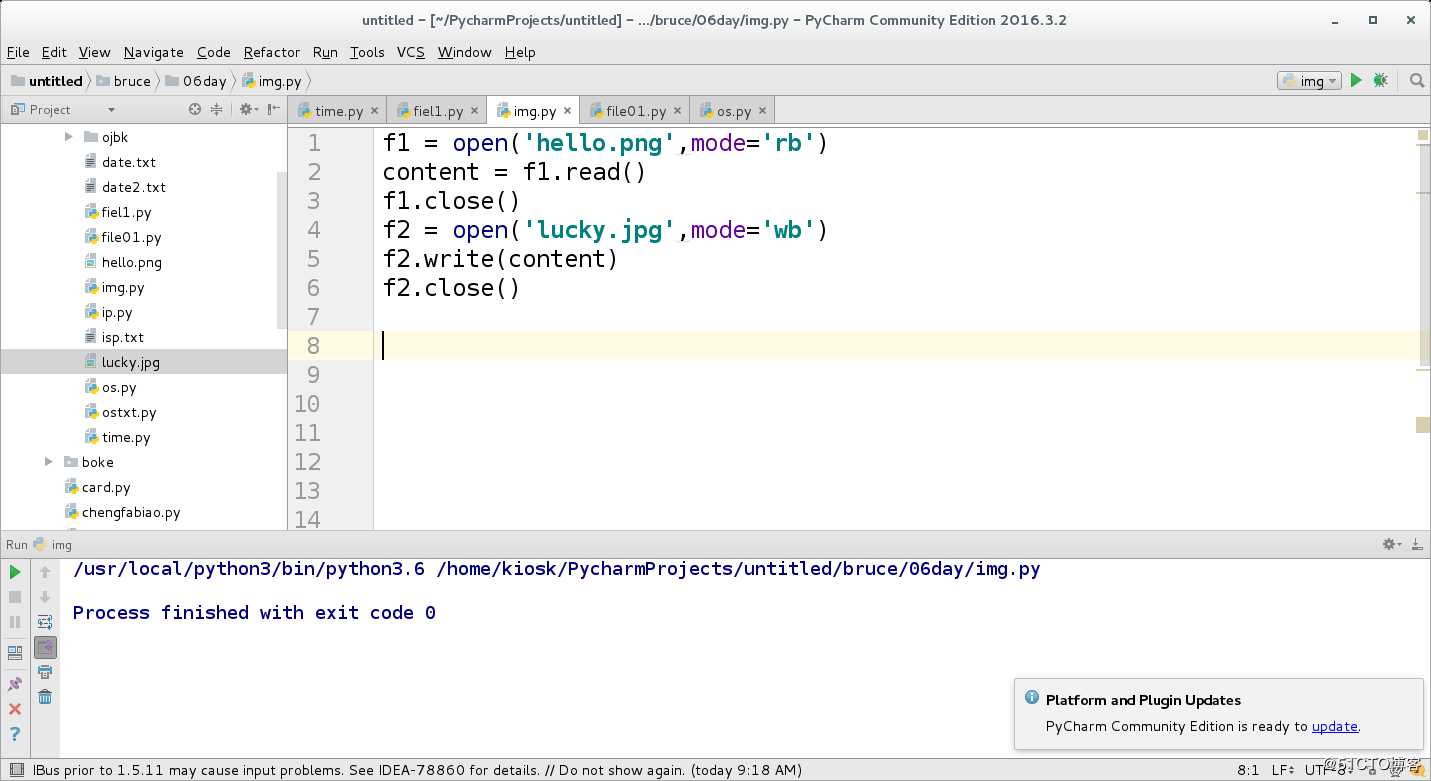Toggle soft-wrap in Run console
This screenshot has width=1431, height=781.
coord(45,622)
